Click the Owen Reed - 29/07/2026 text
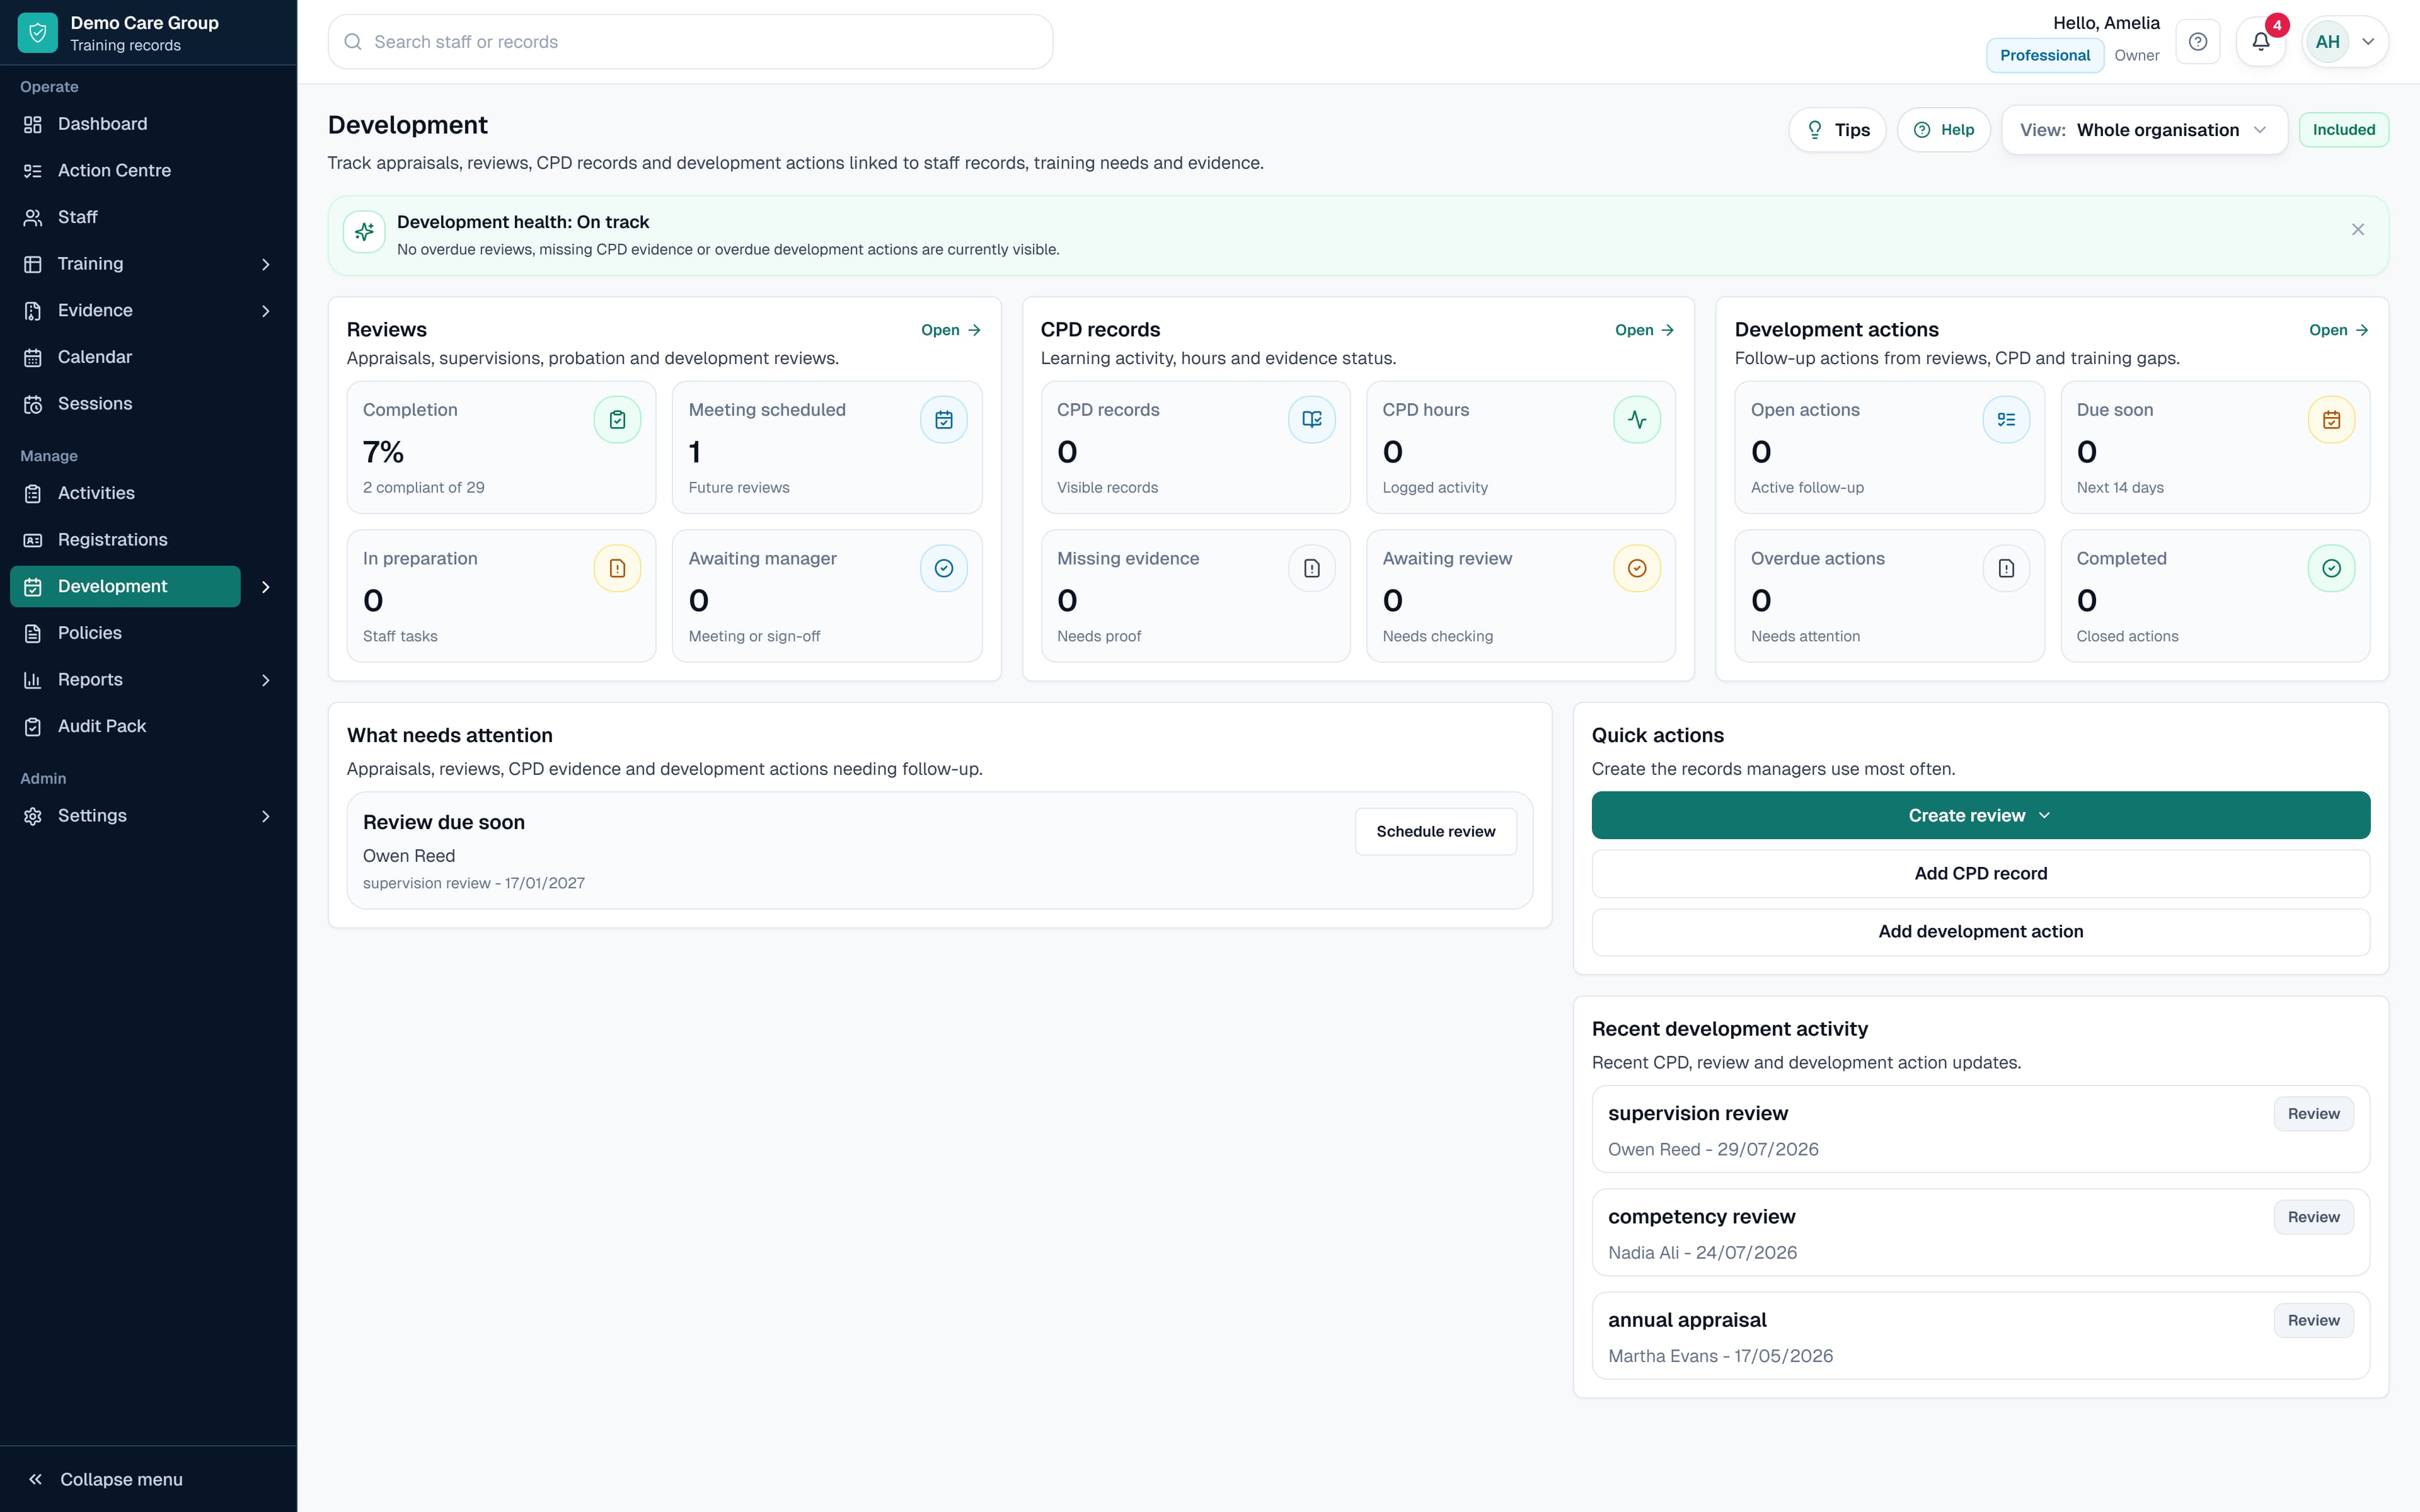 (x=1713, y=1150)
